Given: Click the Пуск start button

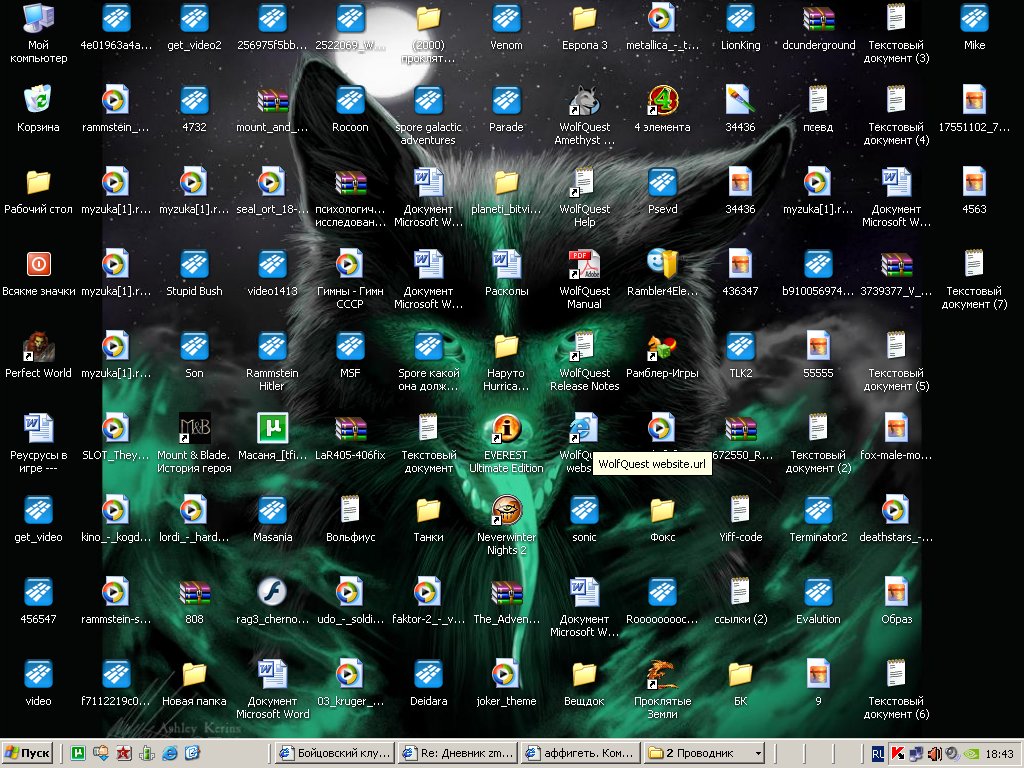Looking at the screenshot, I should (x=29, y=753).
